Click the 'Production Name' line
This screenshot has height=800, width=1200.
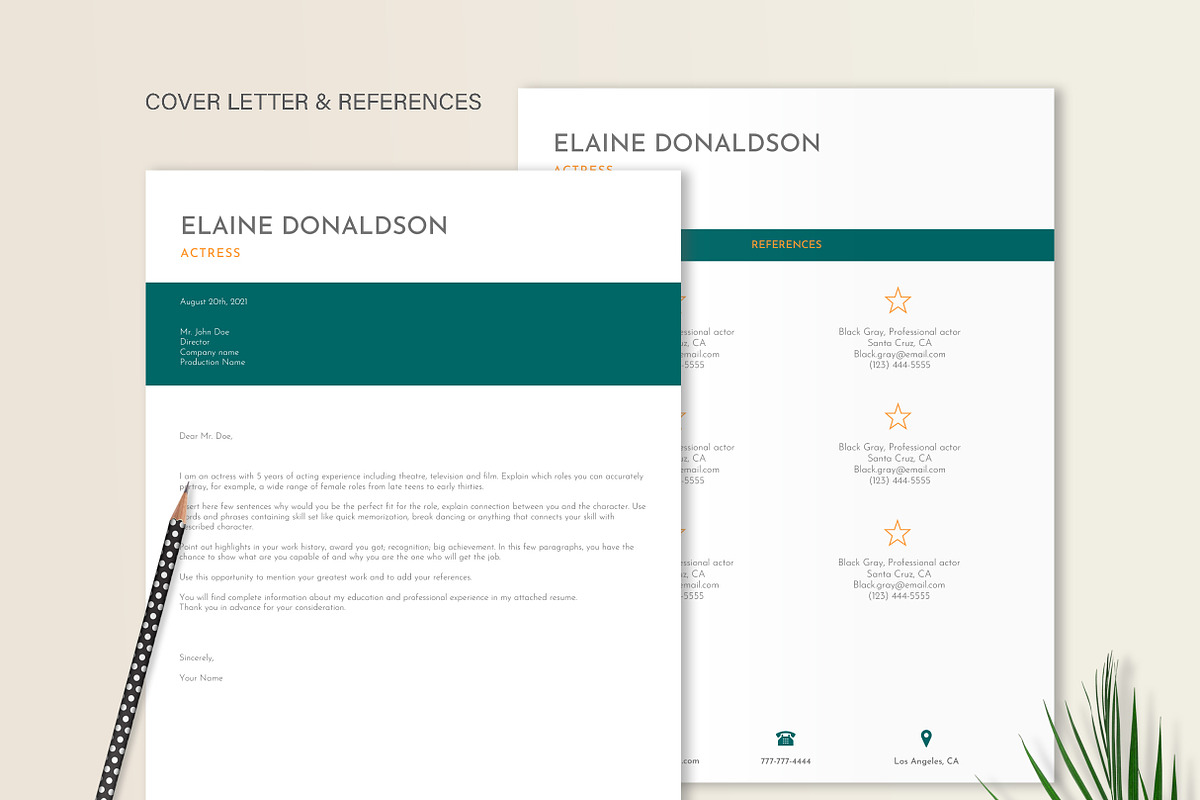click(x=212, y=362)
